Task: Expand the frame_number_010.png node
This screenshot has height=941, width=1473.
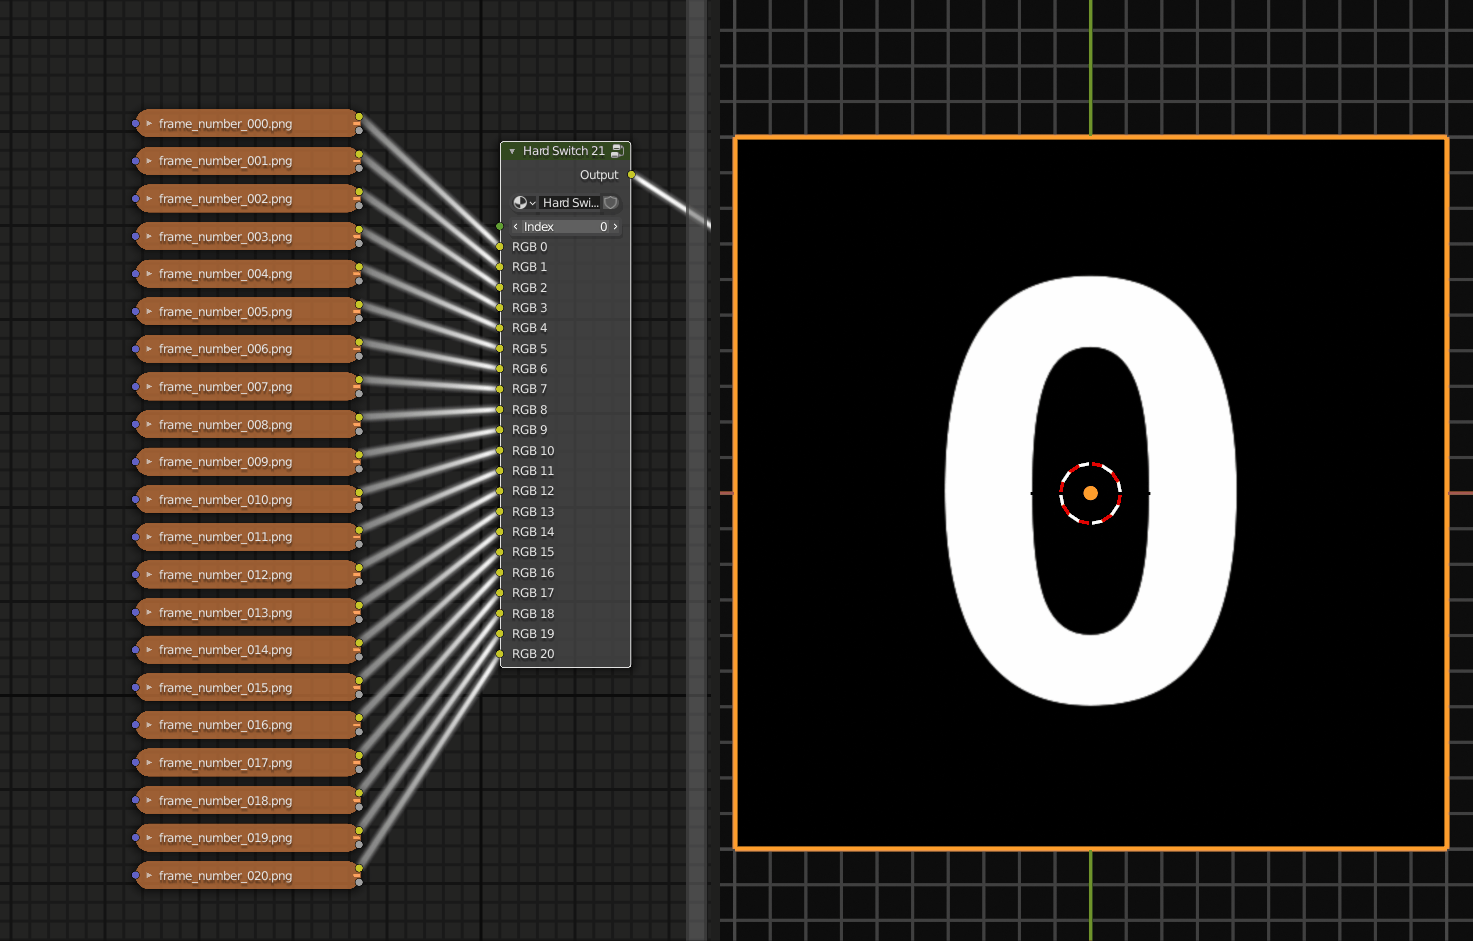Action: click(x=149, y=500)
